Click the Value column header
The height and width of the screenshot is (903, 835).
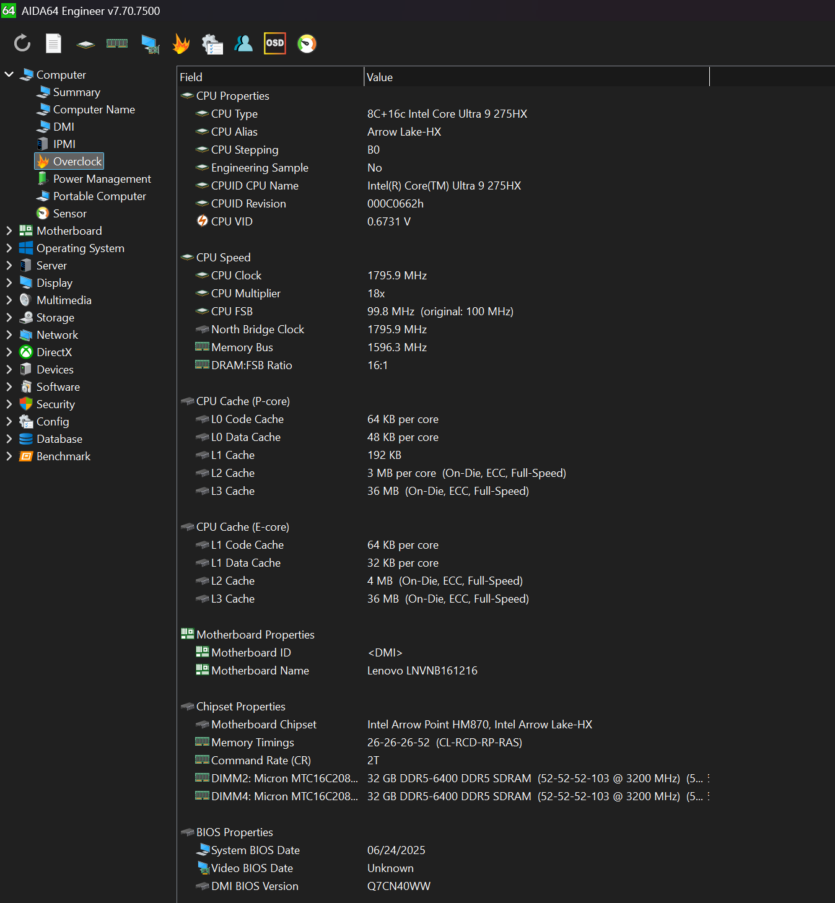tap(537, 77)
